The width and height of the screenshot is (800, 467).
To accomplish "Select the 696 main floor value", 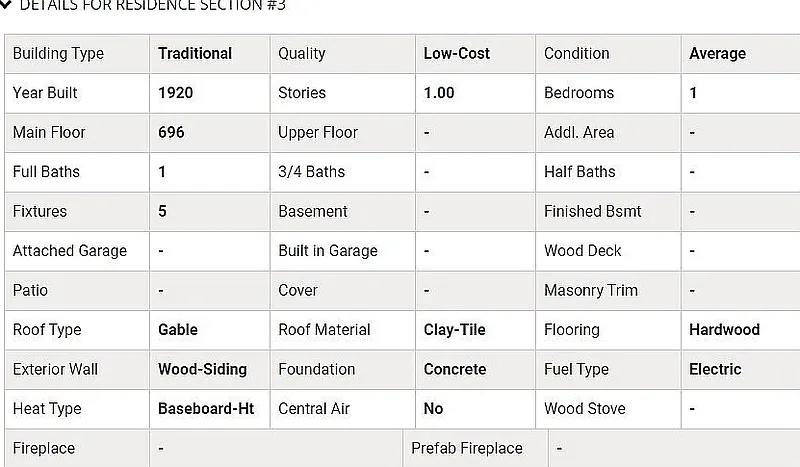I will click(172, 132).
